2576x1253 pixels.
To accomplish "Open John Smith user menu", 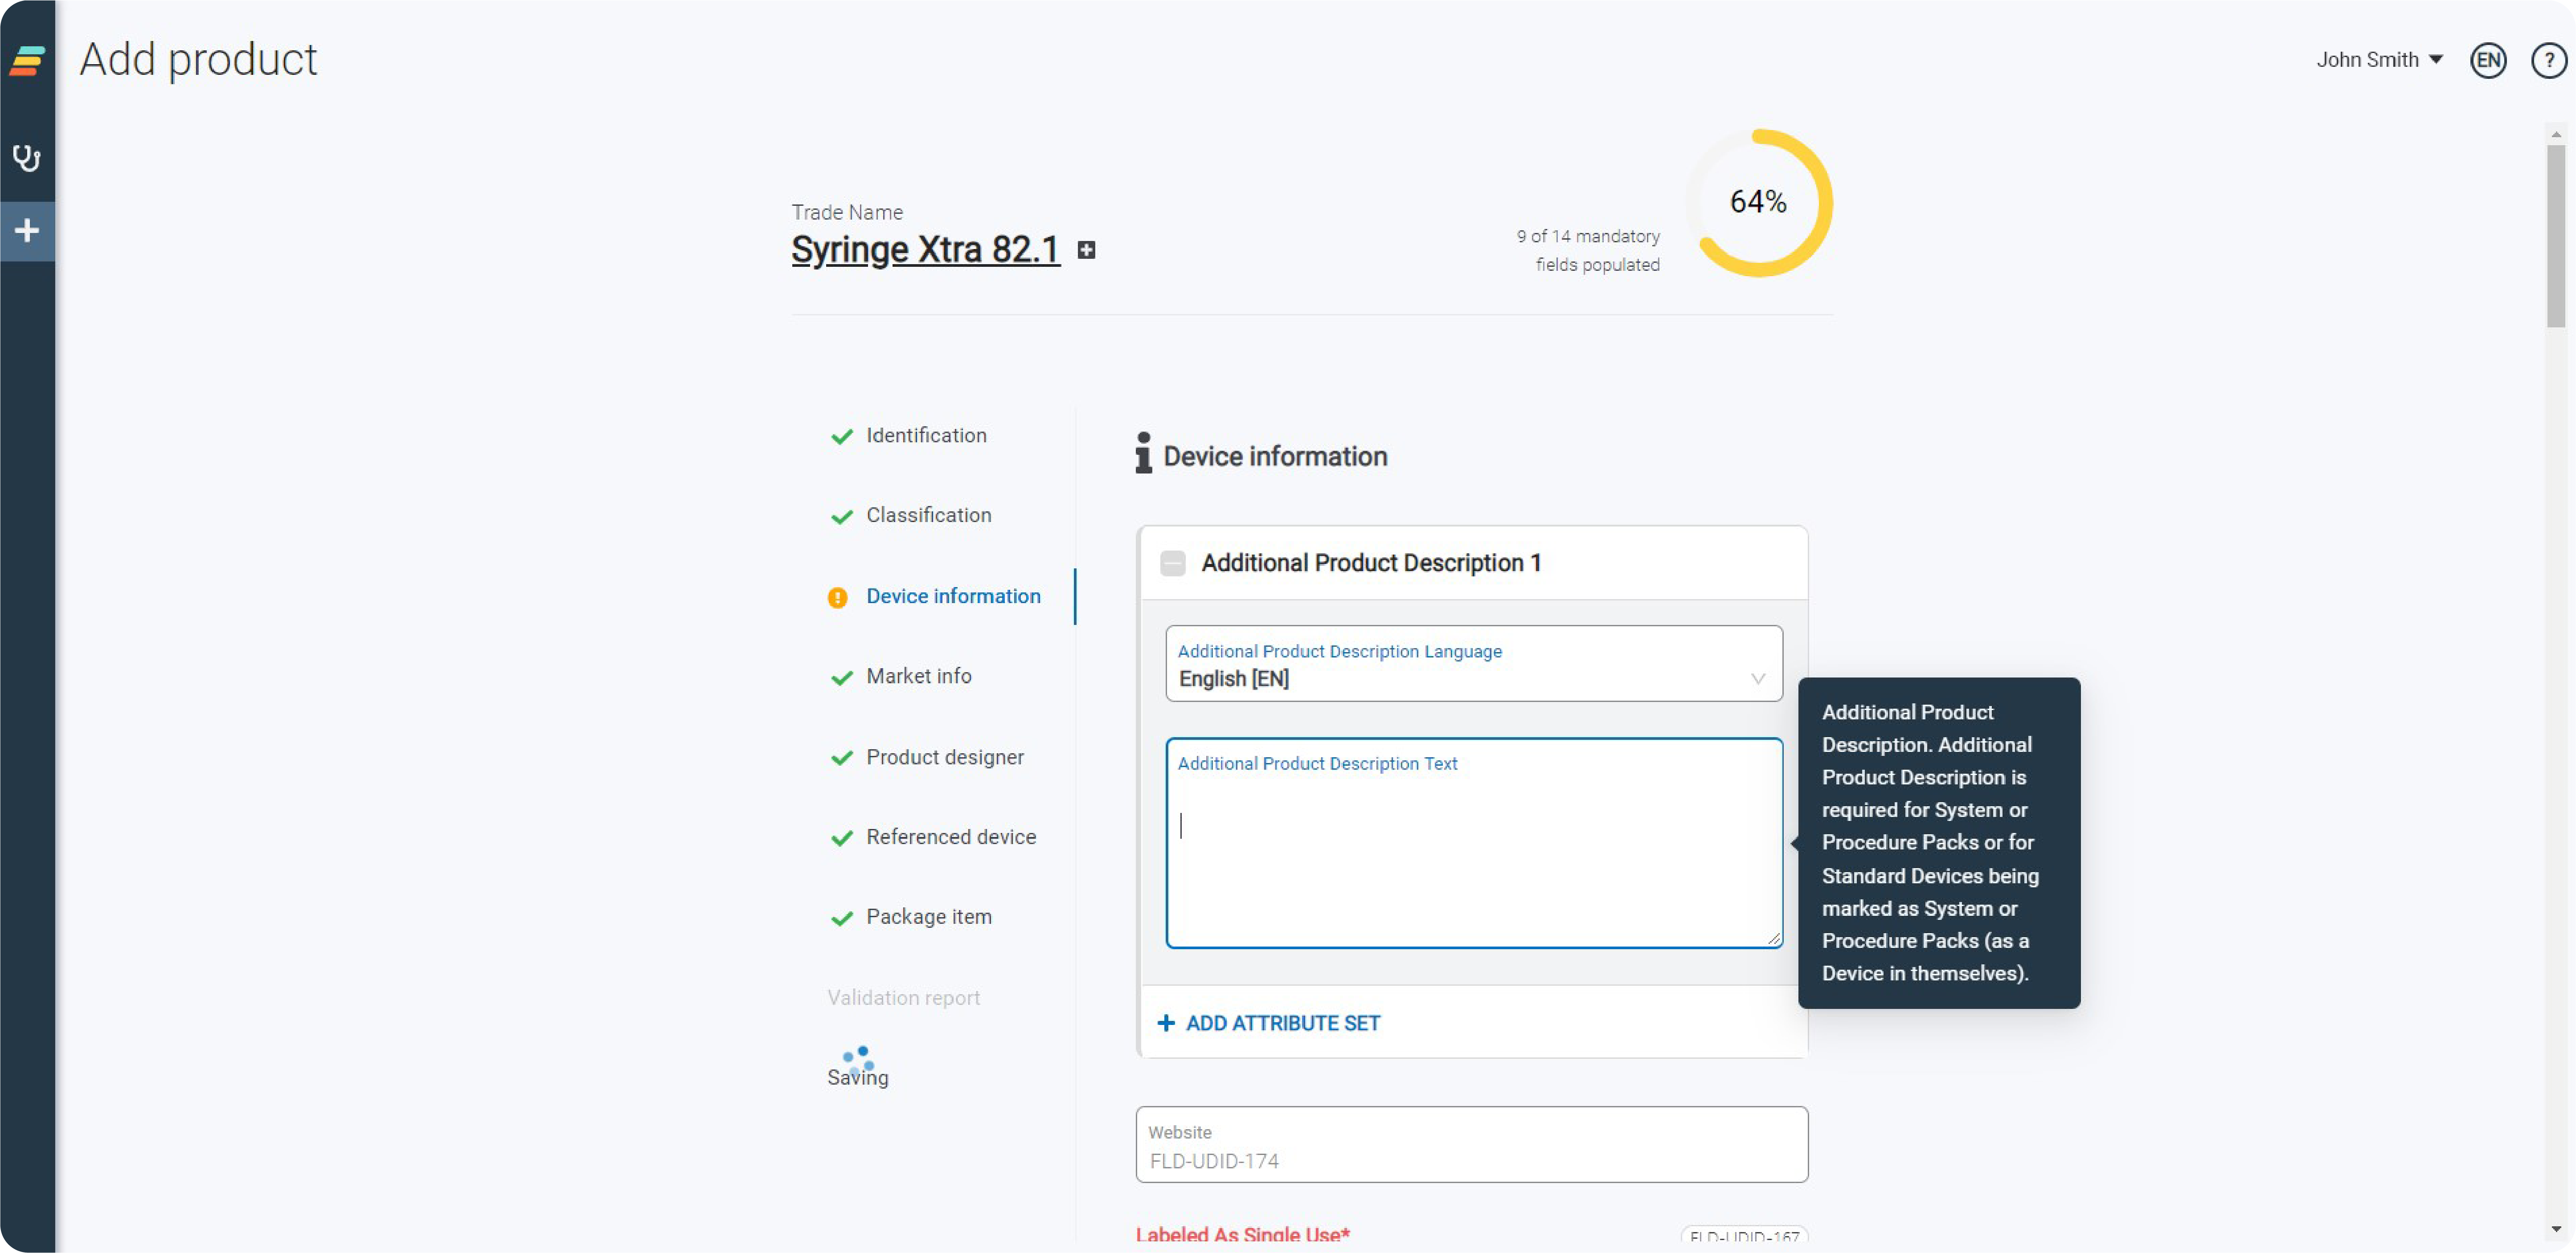I will (2379, 60).
